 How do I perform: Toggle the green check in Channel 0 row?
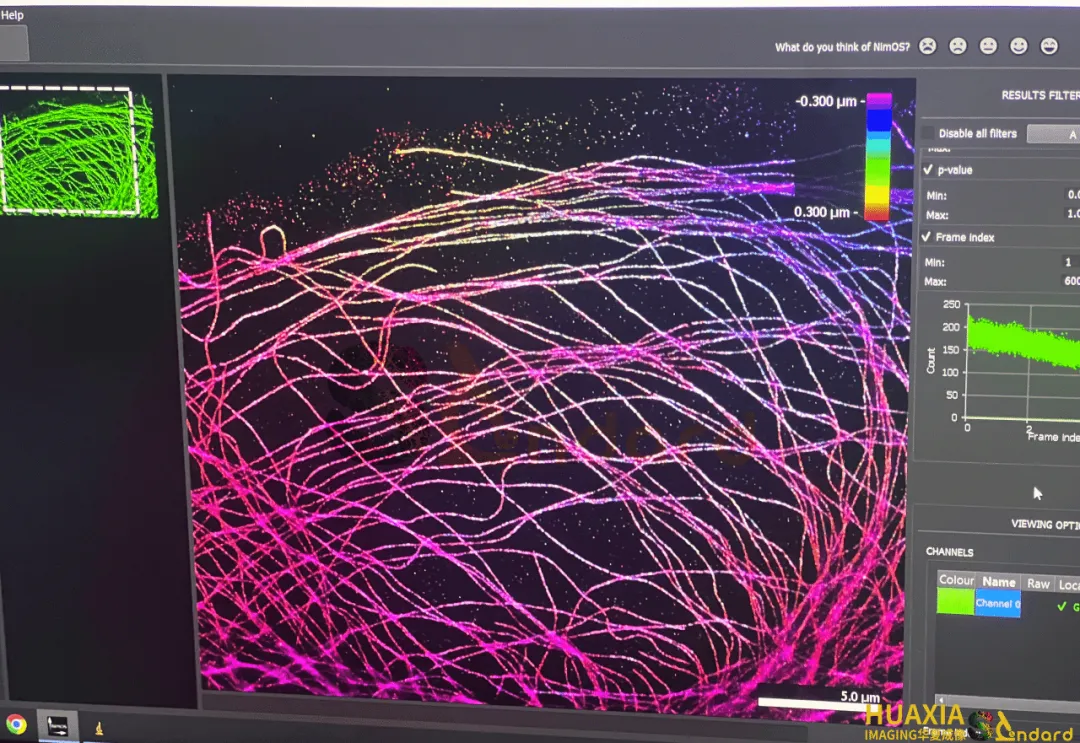pos(1062,605)
